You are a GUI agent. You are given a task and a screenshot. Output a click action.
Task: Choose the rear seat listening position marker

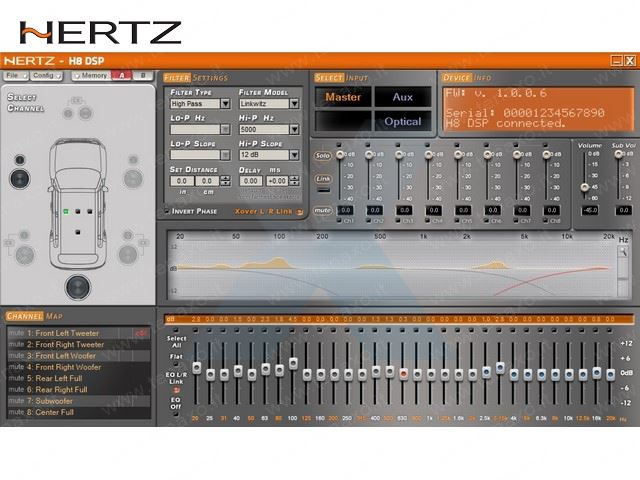(x=78, y=232)
